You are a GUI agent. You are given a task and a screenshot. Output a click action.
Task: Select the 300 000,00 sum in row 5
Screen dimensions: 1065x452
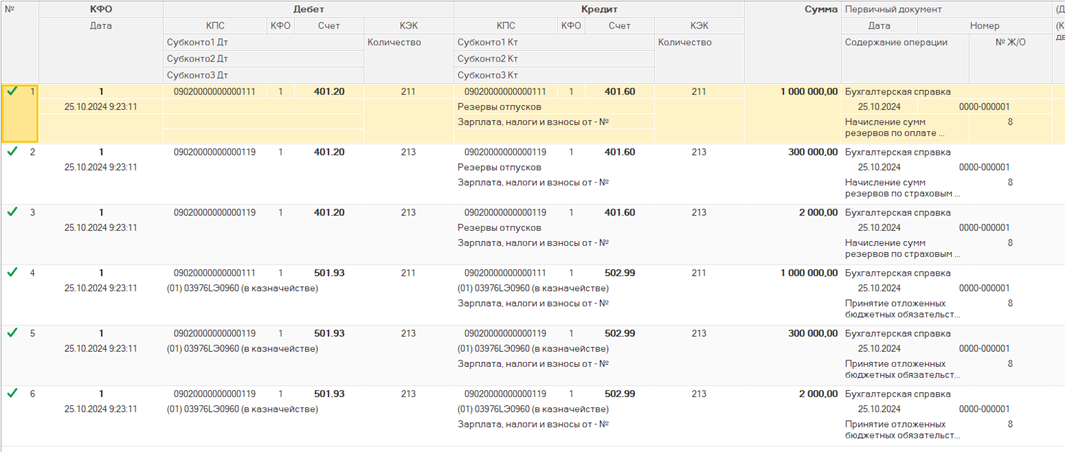pos(813,334)
